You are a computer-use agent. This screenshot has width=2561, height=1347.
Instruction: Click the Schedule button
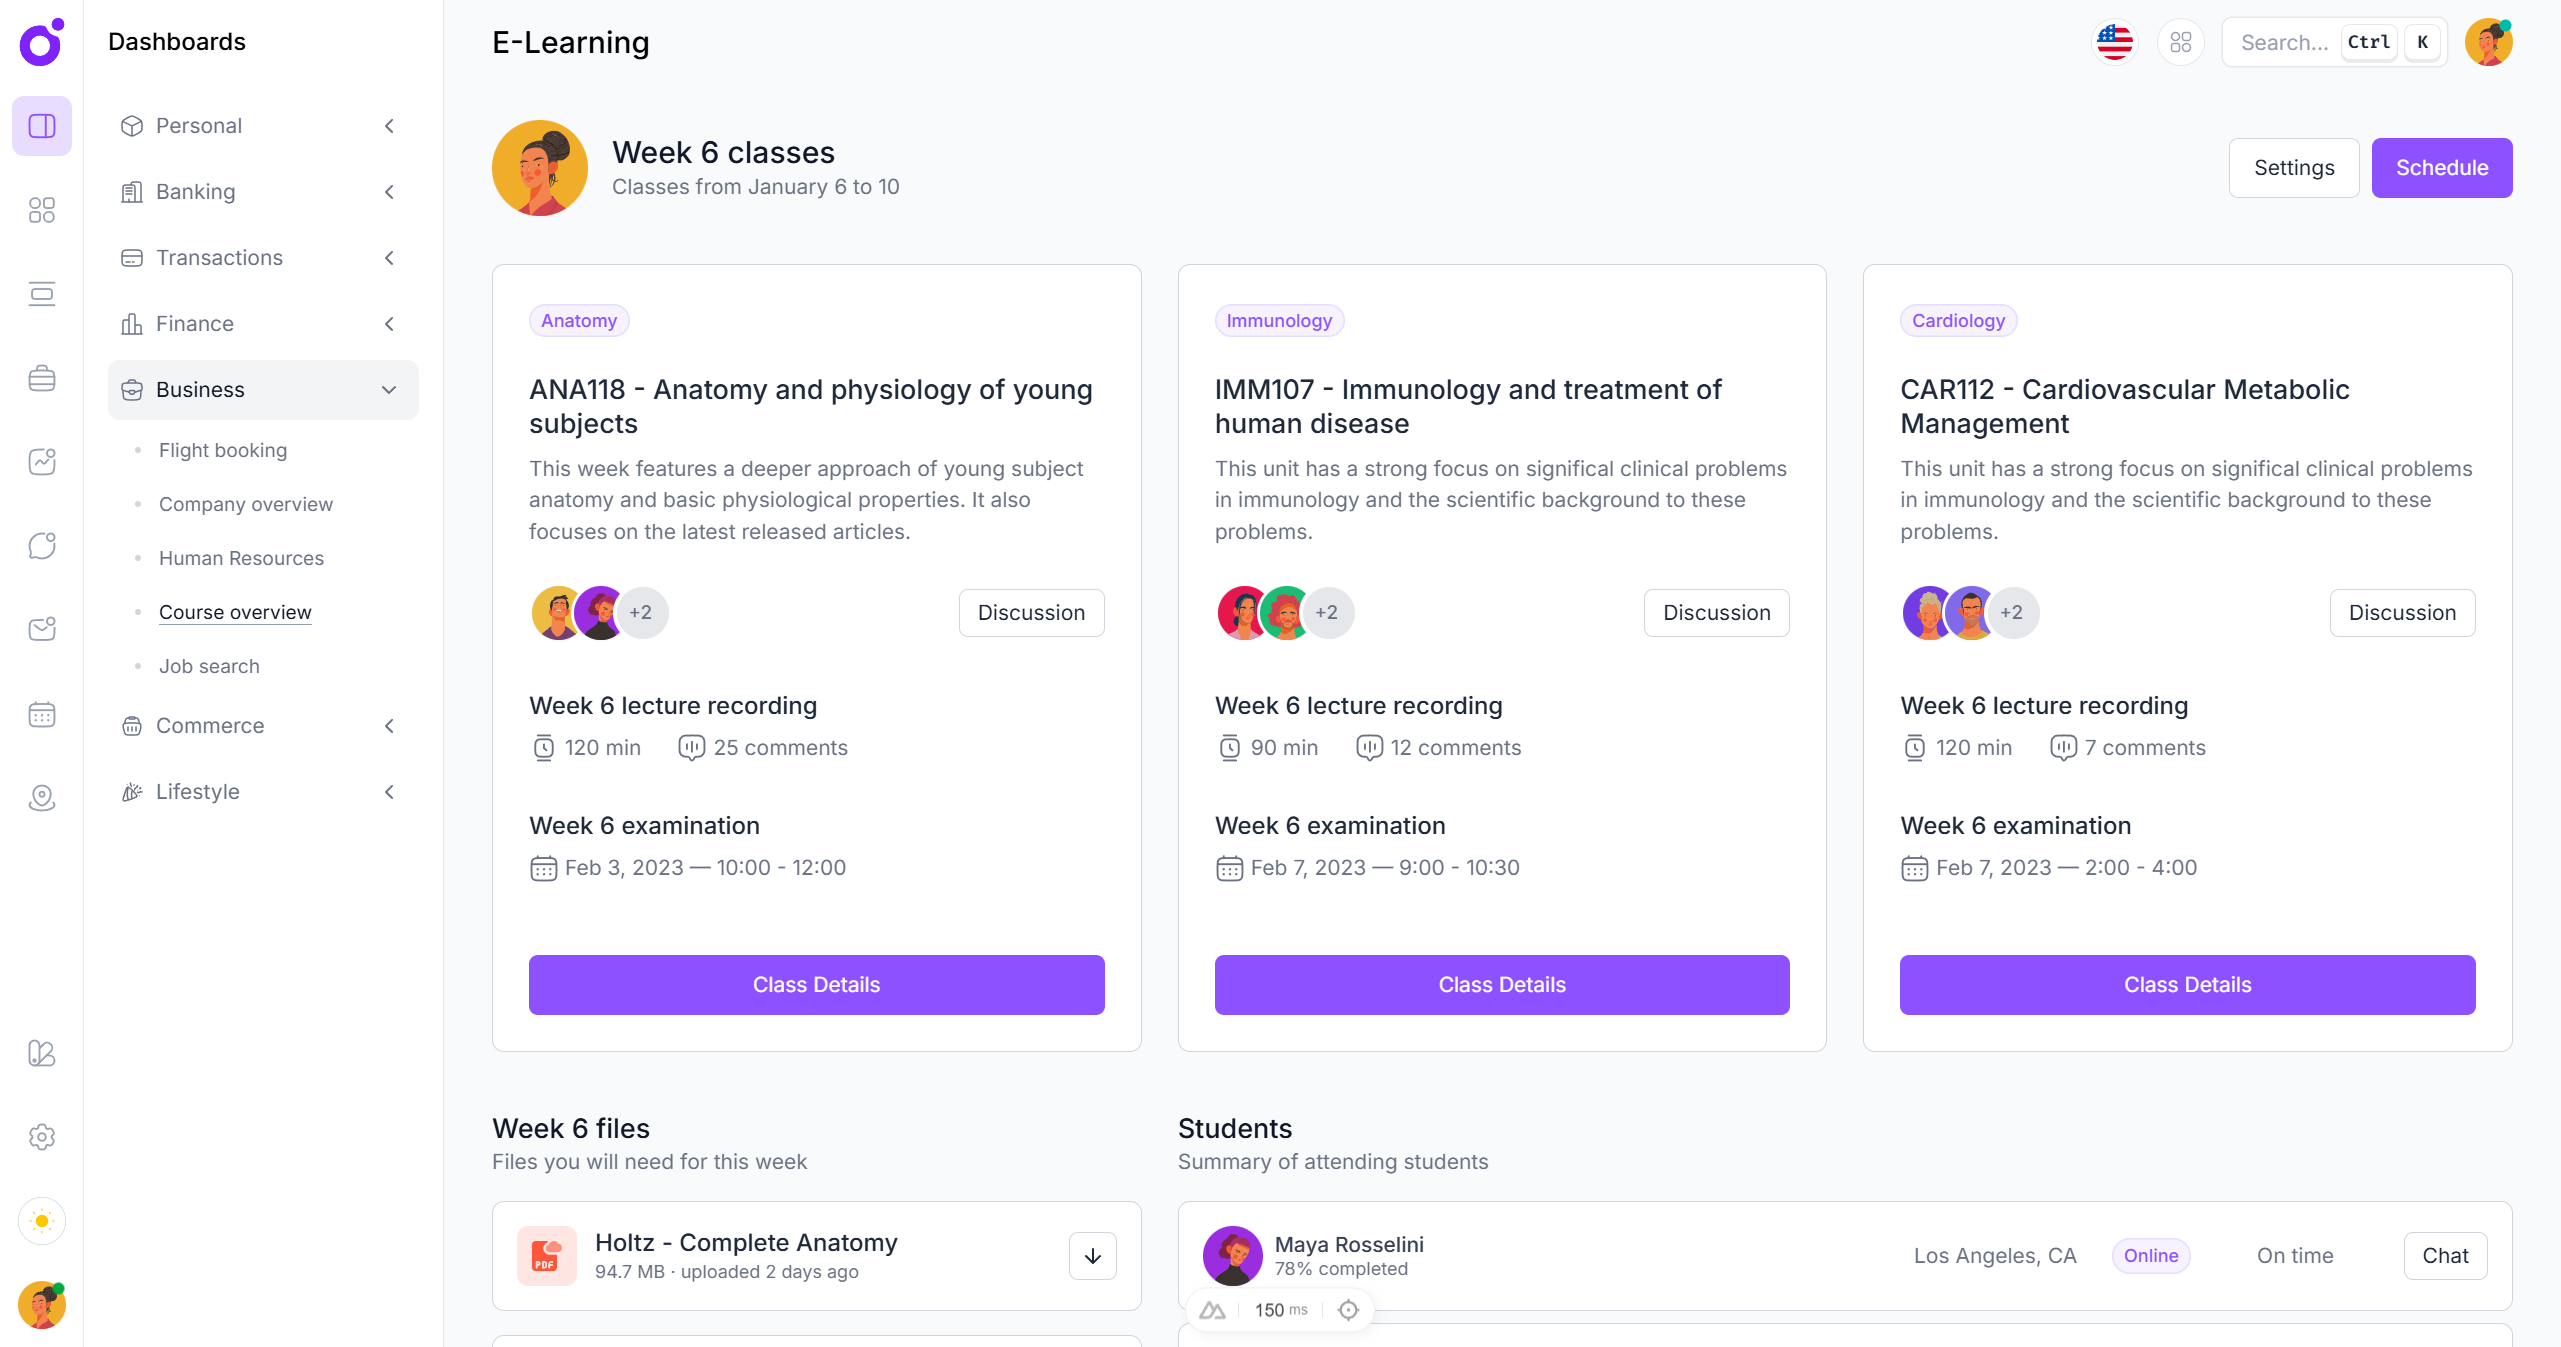pos(2442,167)
